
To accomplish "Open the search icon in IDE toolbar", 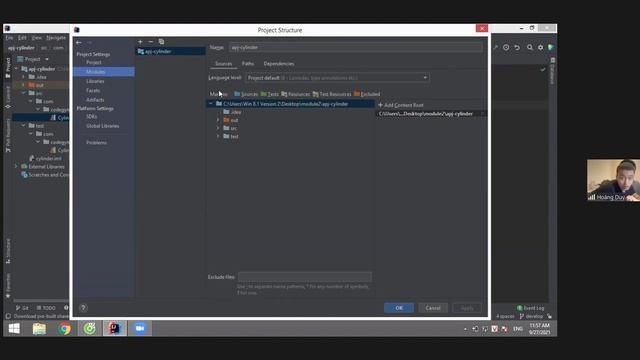I will coord(529,47).
